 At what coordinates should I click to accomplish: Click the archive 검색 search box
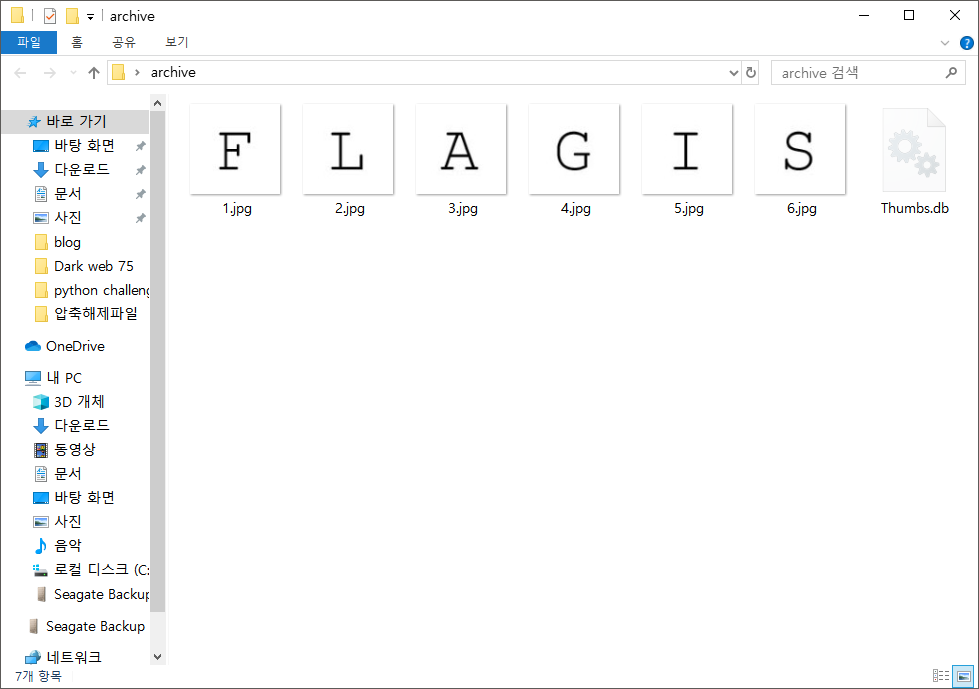868,73
